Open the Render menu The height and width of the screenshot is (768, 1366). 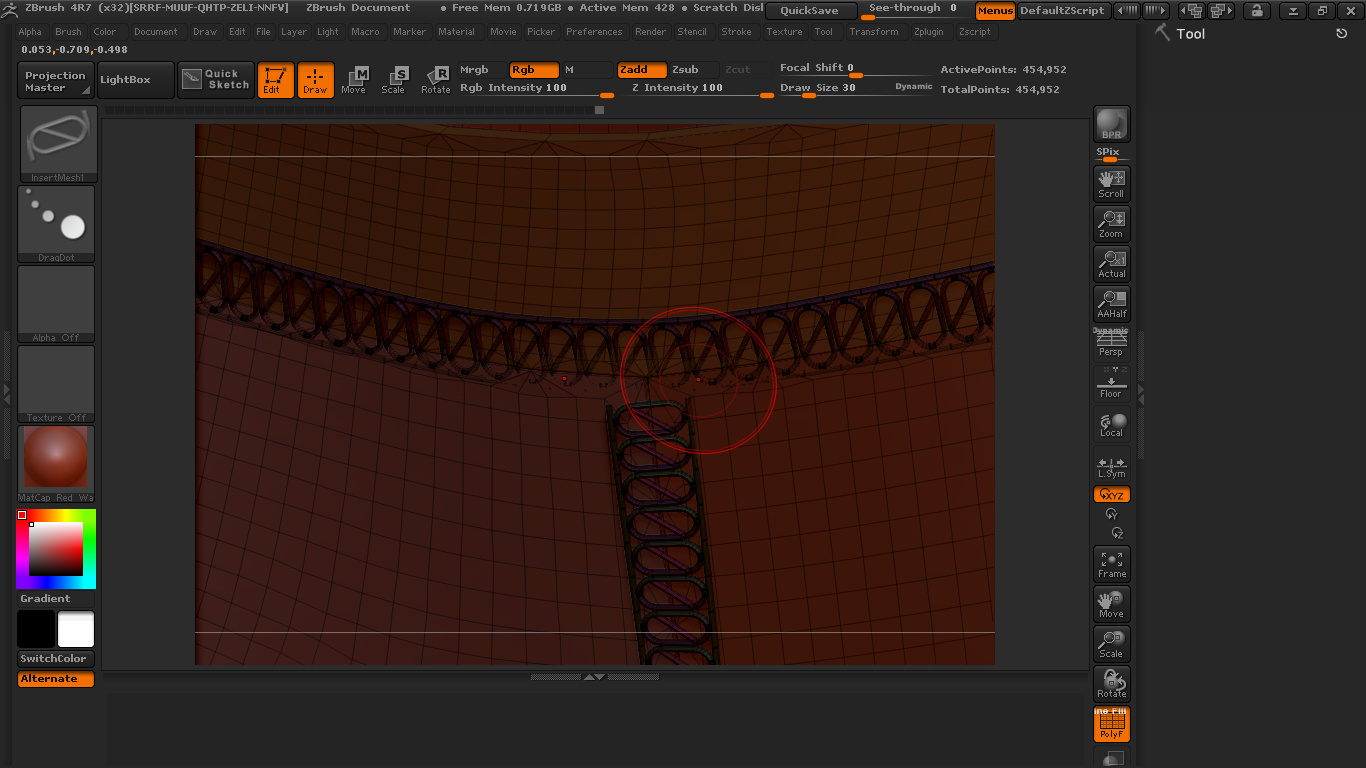[x=650, y=32]
